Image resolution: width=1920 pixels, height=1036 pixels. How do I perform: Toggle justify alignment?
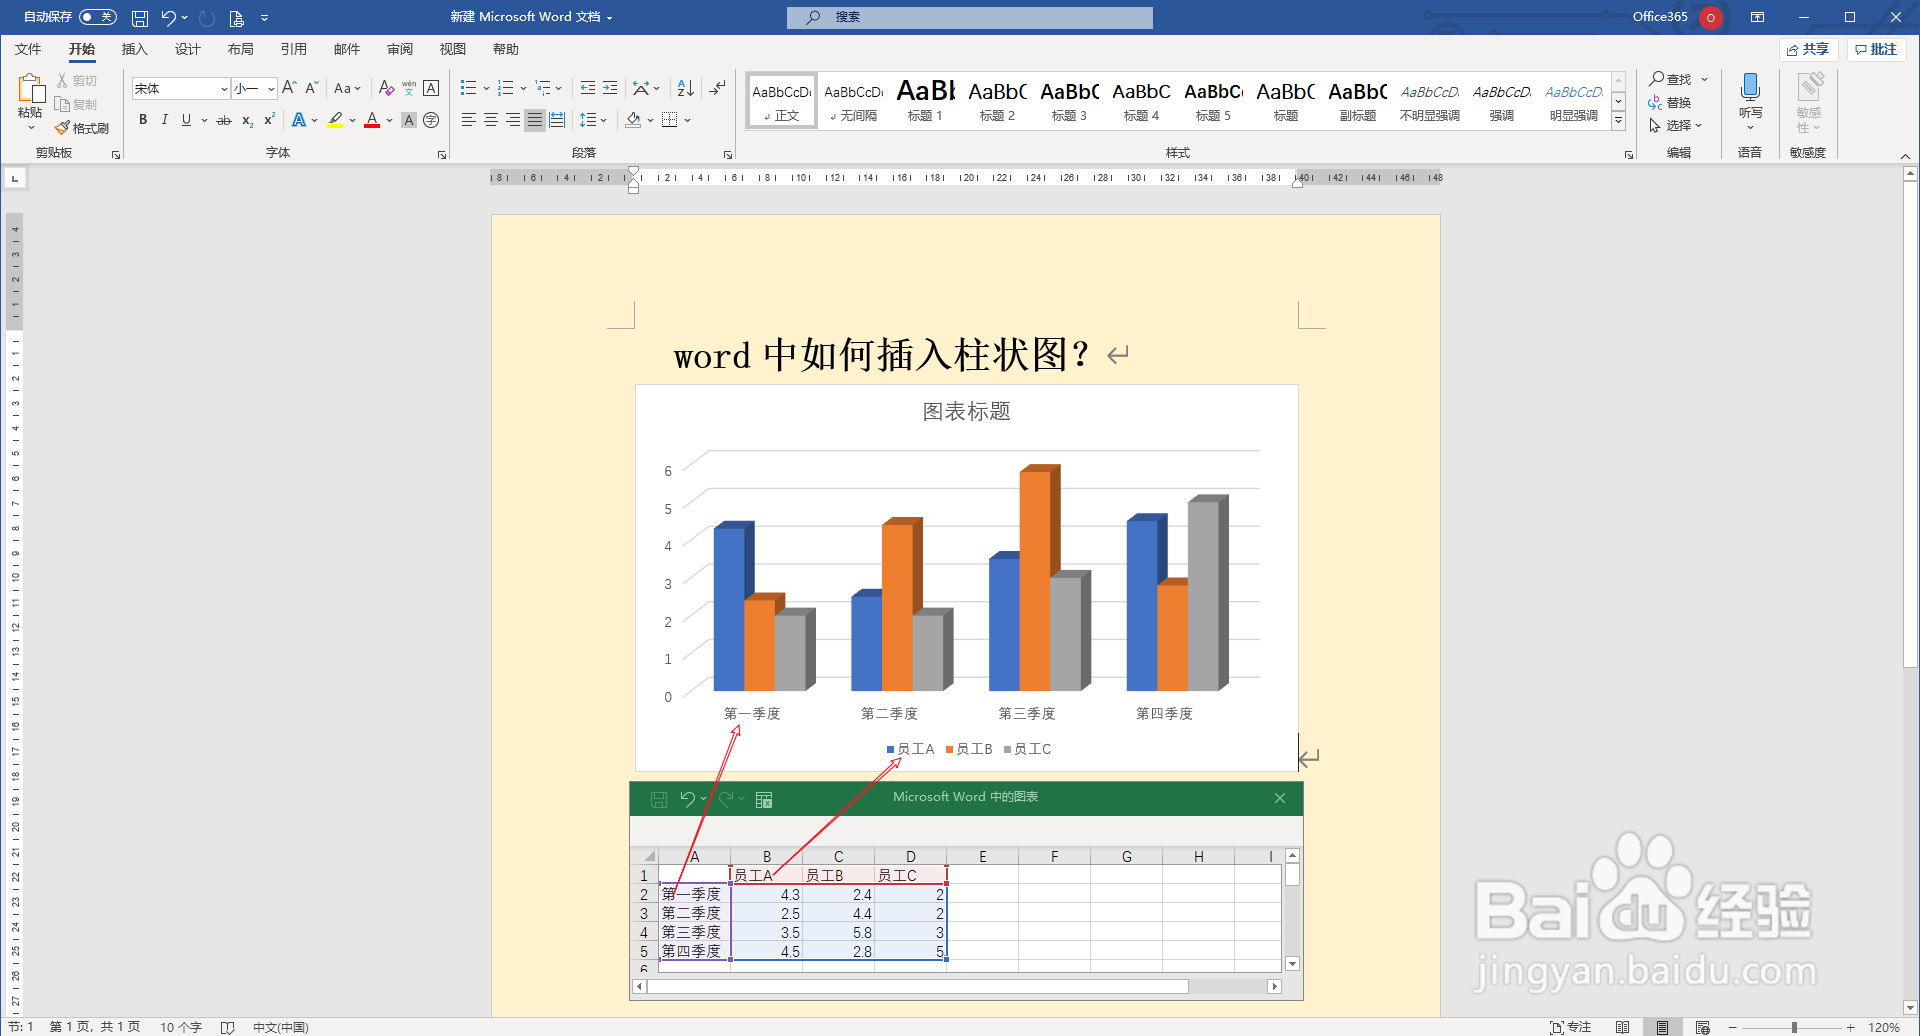click(535, 120)
